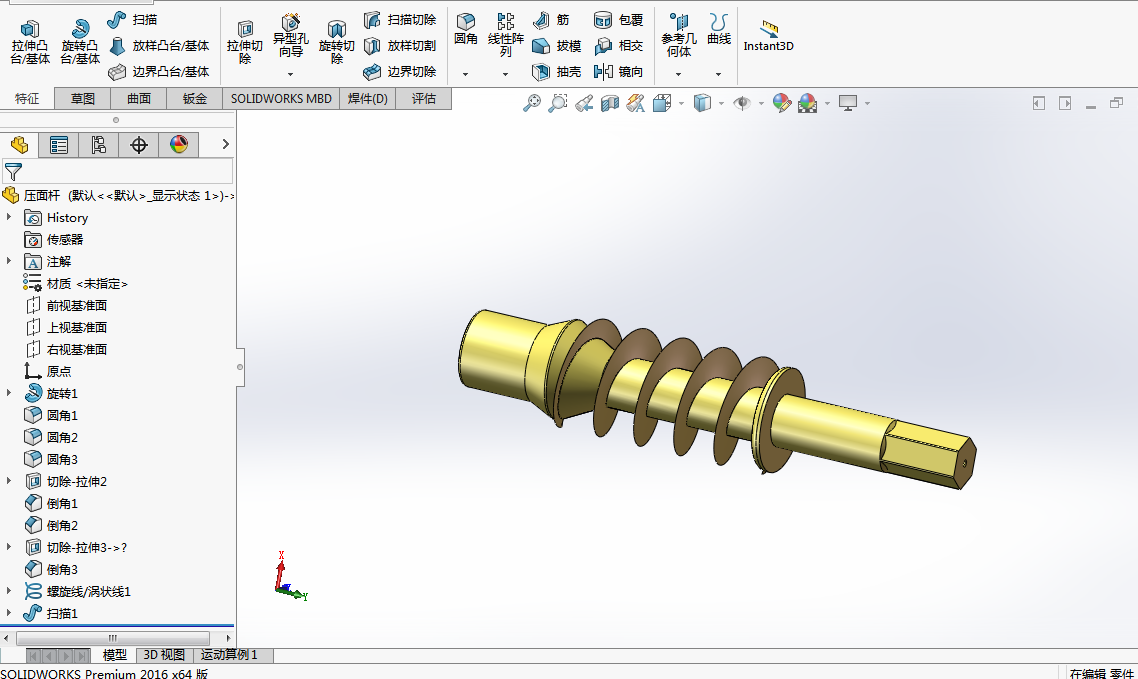1138x679 pixels.
Task: Click Edit Appearance color ball icon
Action: (x=782, y=103)
